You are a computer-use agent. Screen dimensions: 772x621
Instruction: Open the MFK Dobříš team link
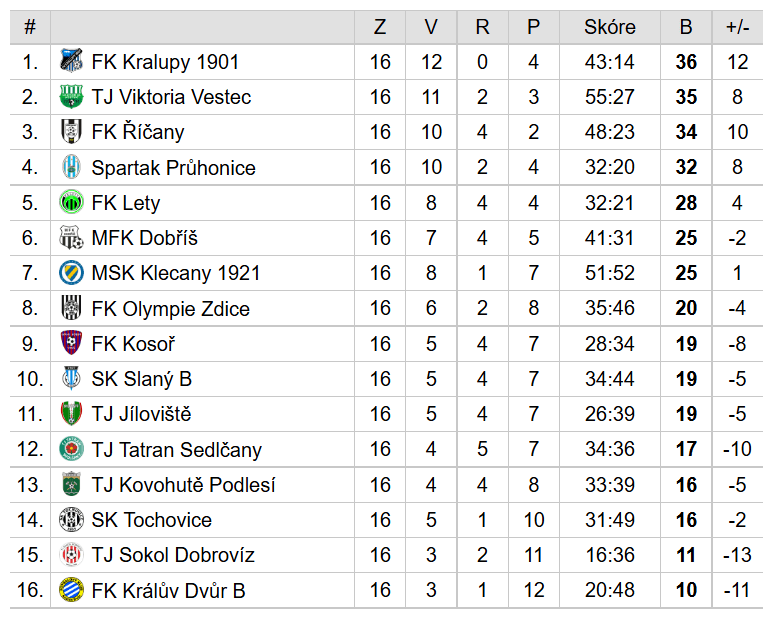point(144,238)
